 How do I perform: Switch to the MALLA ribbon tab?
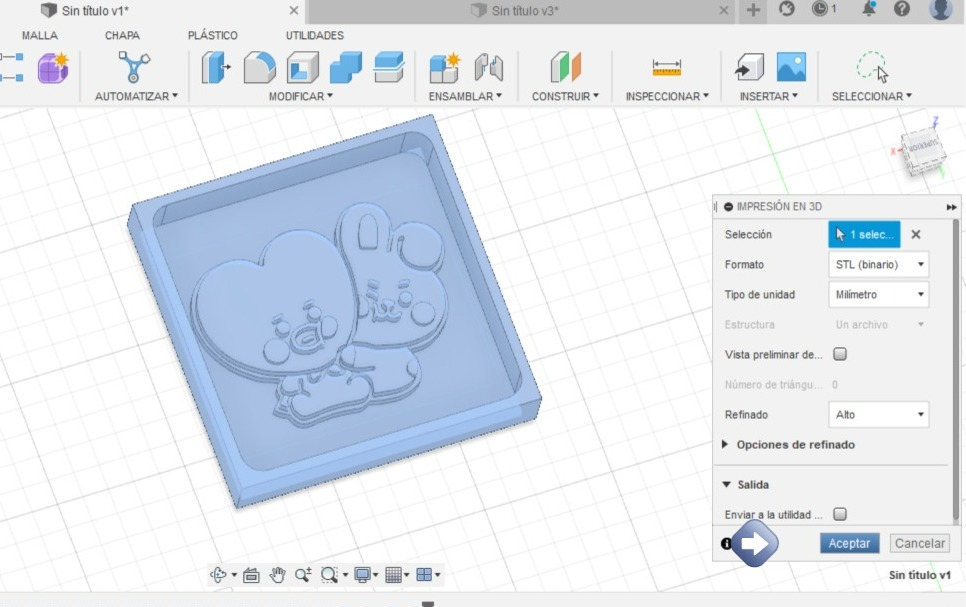tap(40, 35)
